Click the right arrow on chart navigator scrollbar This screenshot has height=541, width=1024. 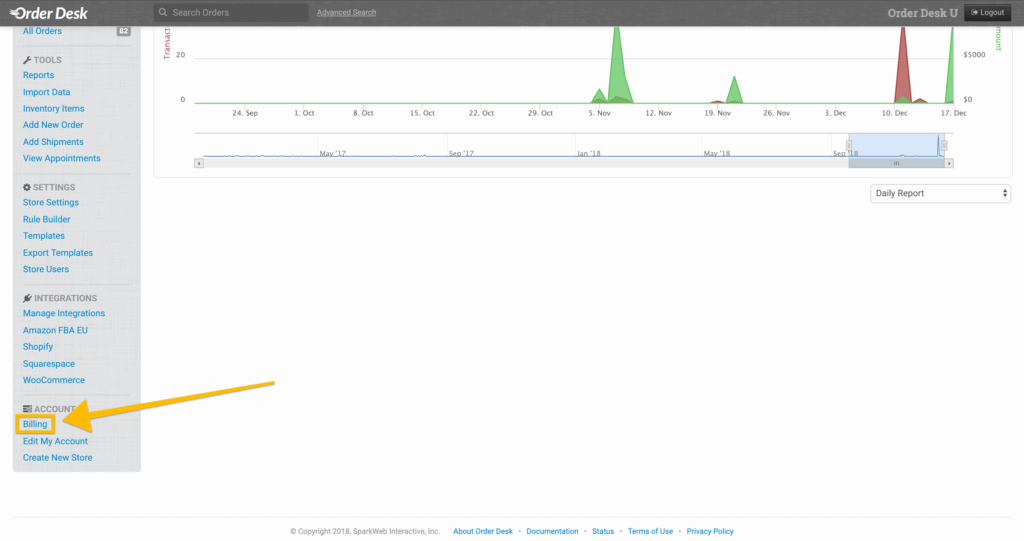[x=949, y=163]
